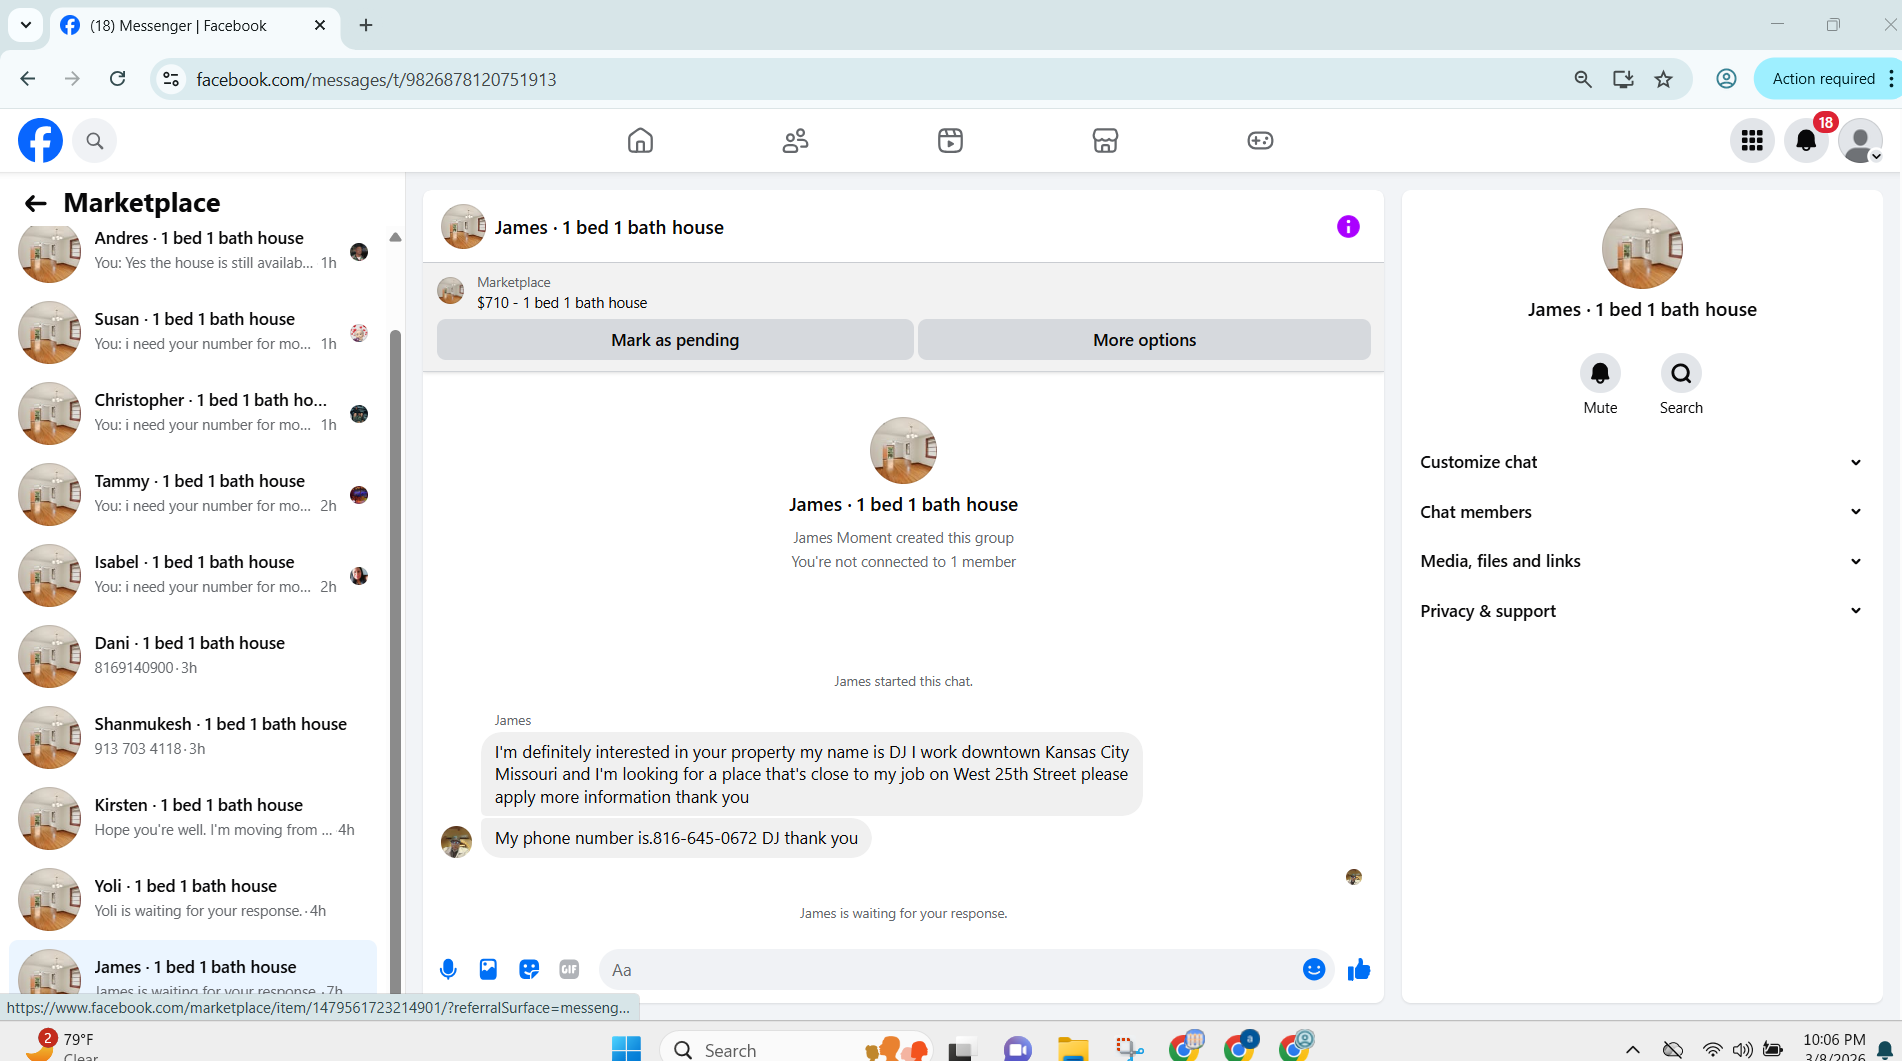Click the Action required button

tap(1823, 79)
